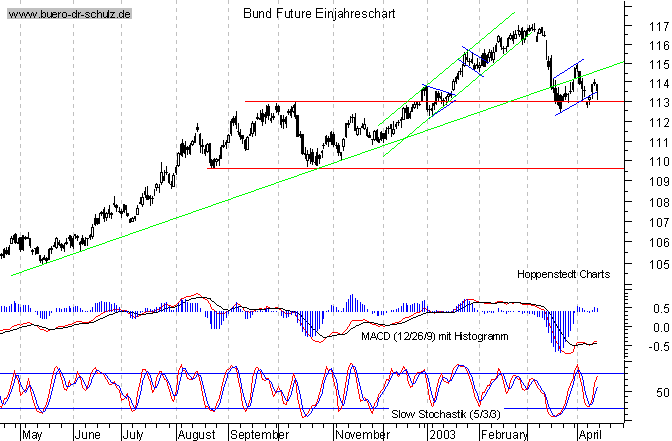
Task: Click the 108 price axis label
Action: [x=659, y=202]
